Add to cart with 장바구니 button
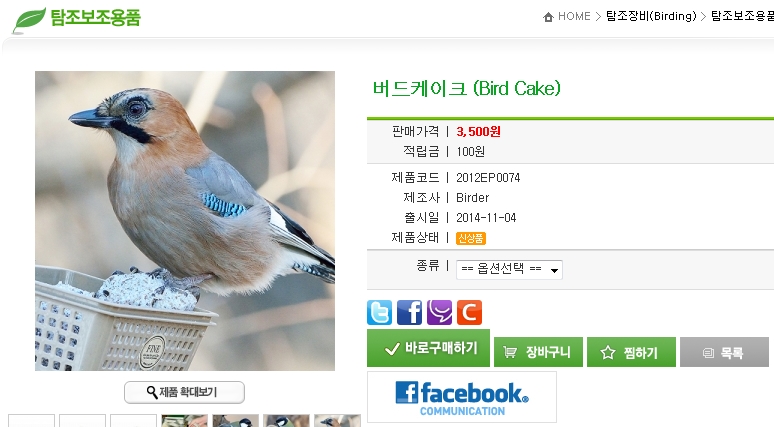The image size is (774, 427). pos(539,352)
